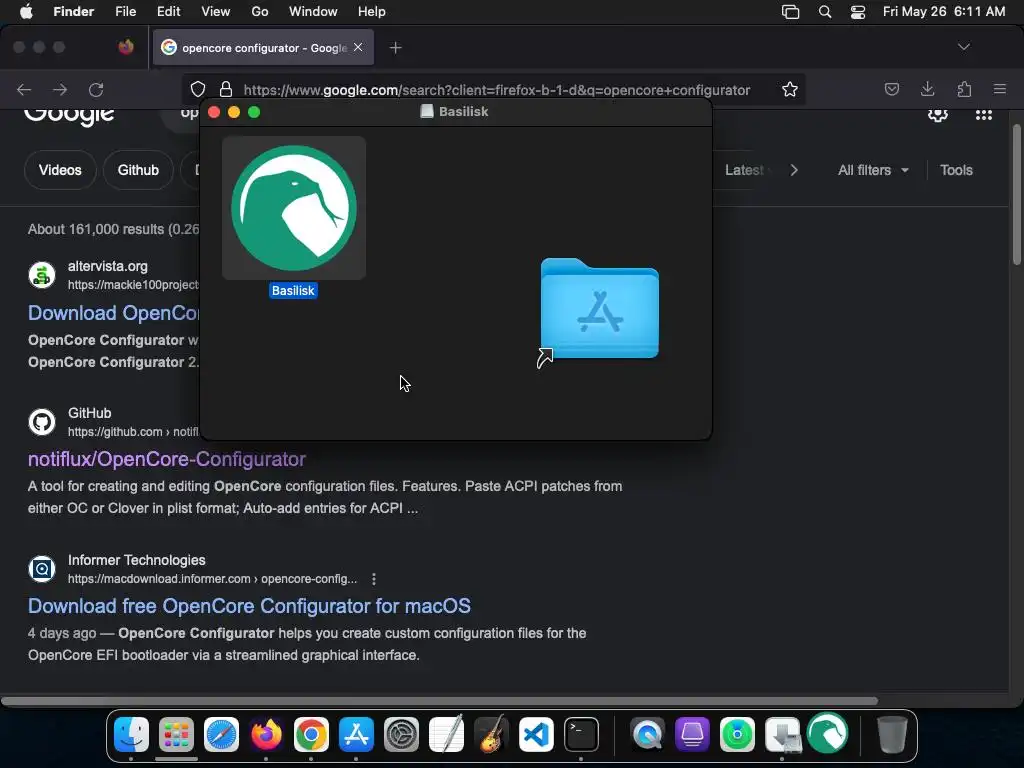Open the File menu
Viewport: 1024px width, 768px height.
point(125,12)
